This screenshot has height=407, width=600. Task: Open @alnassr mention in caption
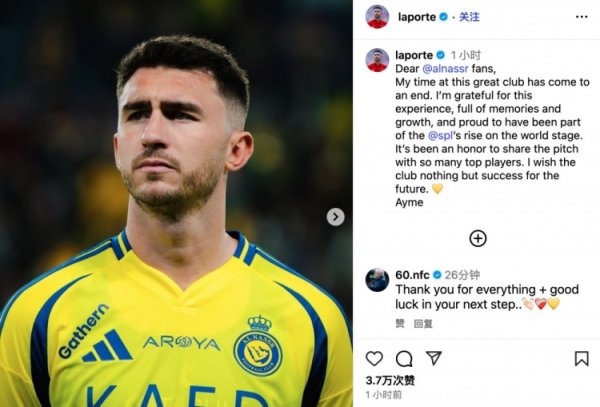tap(445, 69)
